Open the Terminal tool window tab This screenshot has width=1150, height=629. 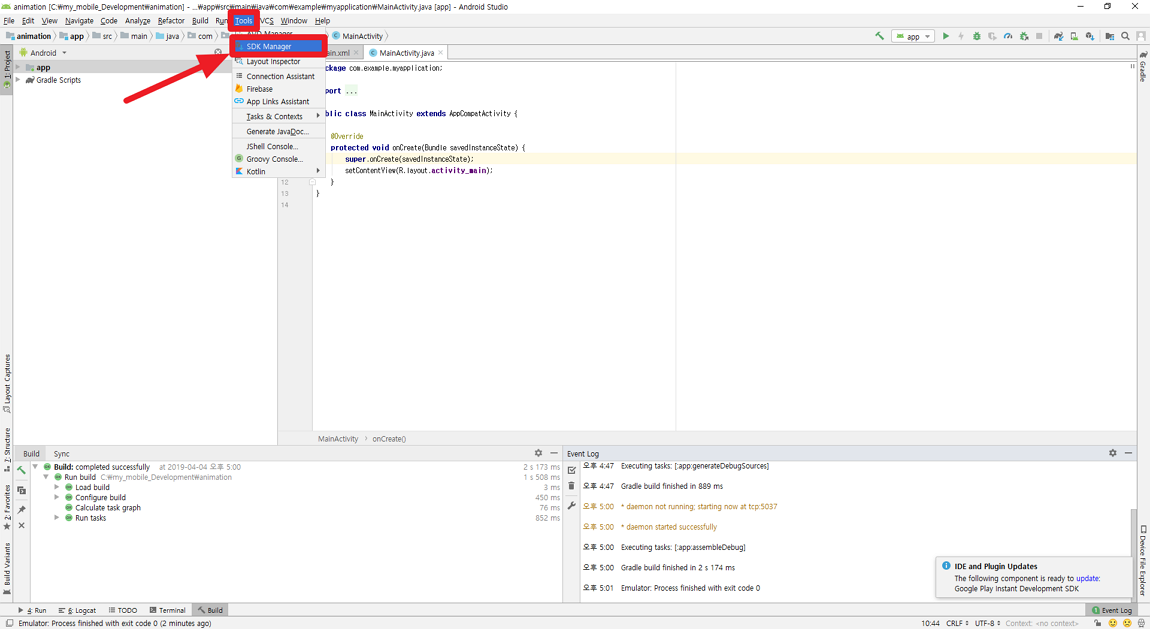[167, 610]
